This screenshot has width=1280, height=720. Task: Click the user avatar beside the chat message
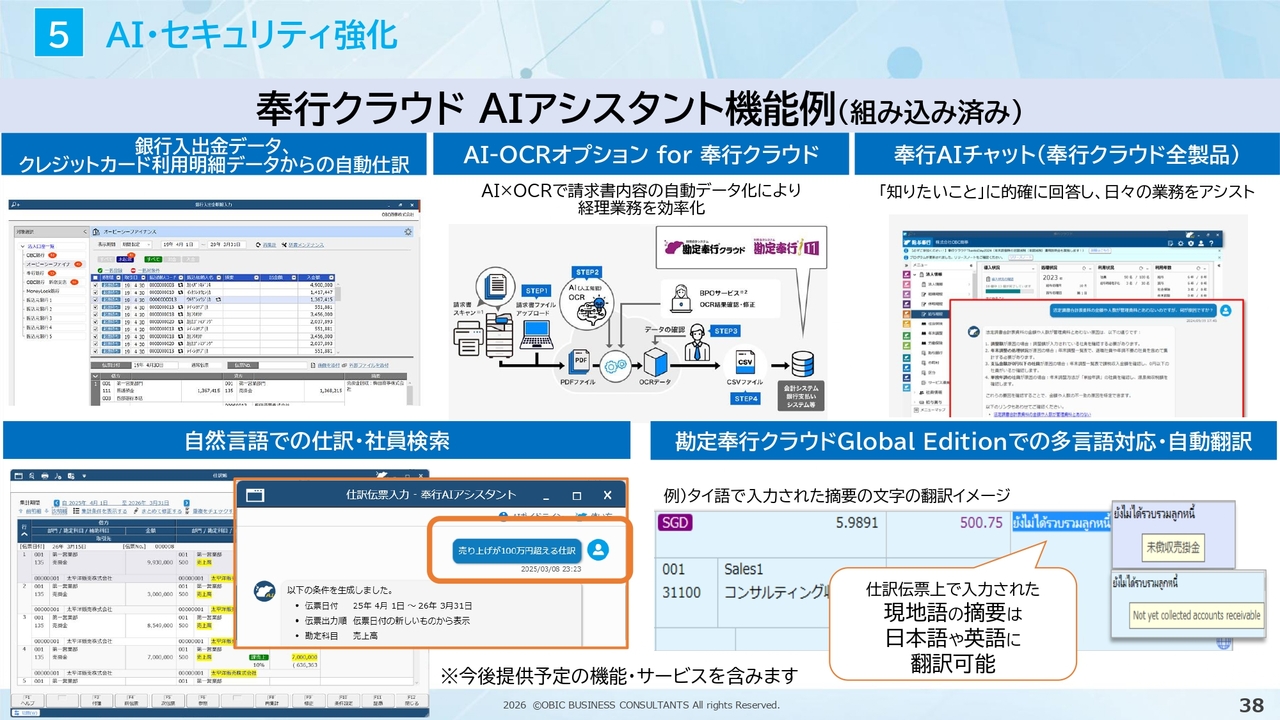pos(598,549)
